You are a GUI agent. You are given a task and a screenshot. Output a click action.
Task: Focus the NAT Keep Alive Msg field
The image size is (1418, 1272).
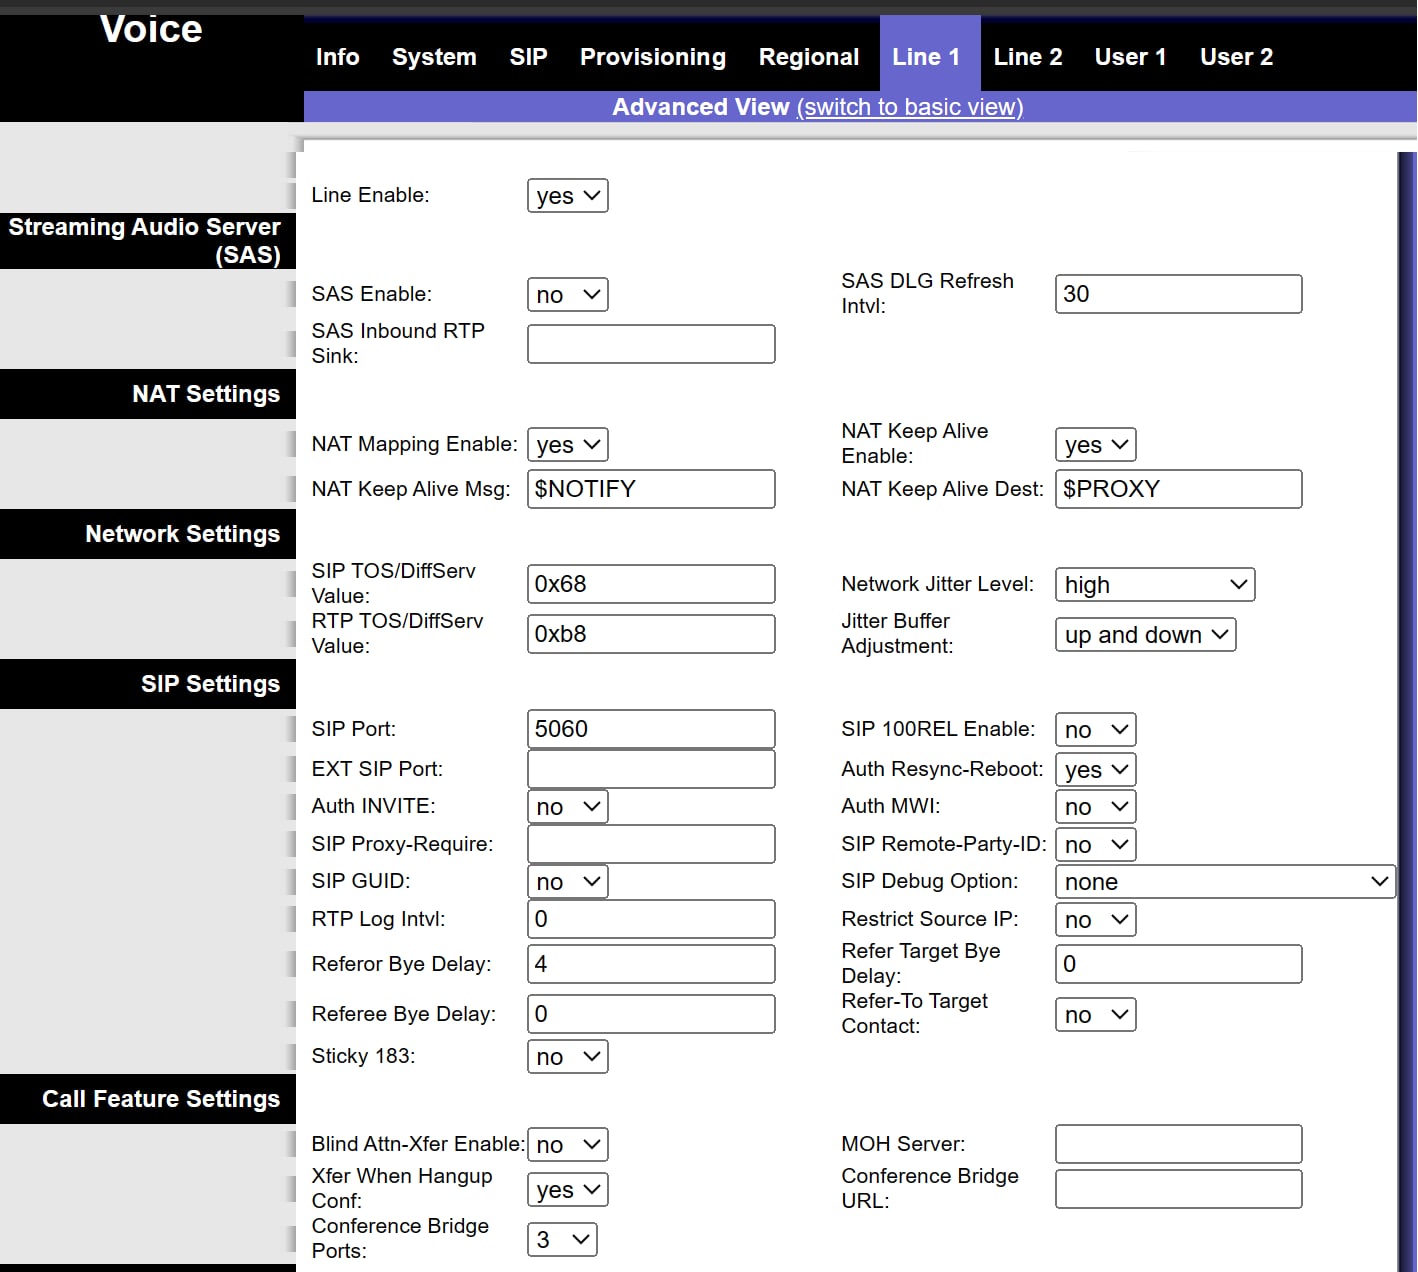pos(650,489)
